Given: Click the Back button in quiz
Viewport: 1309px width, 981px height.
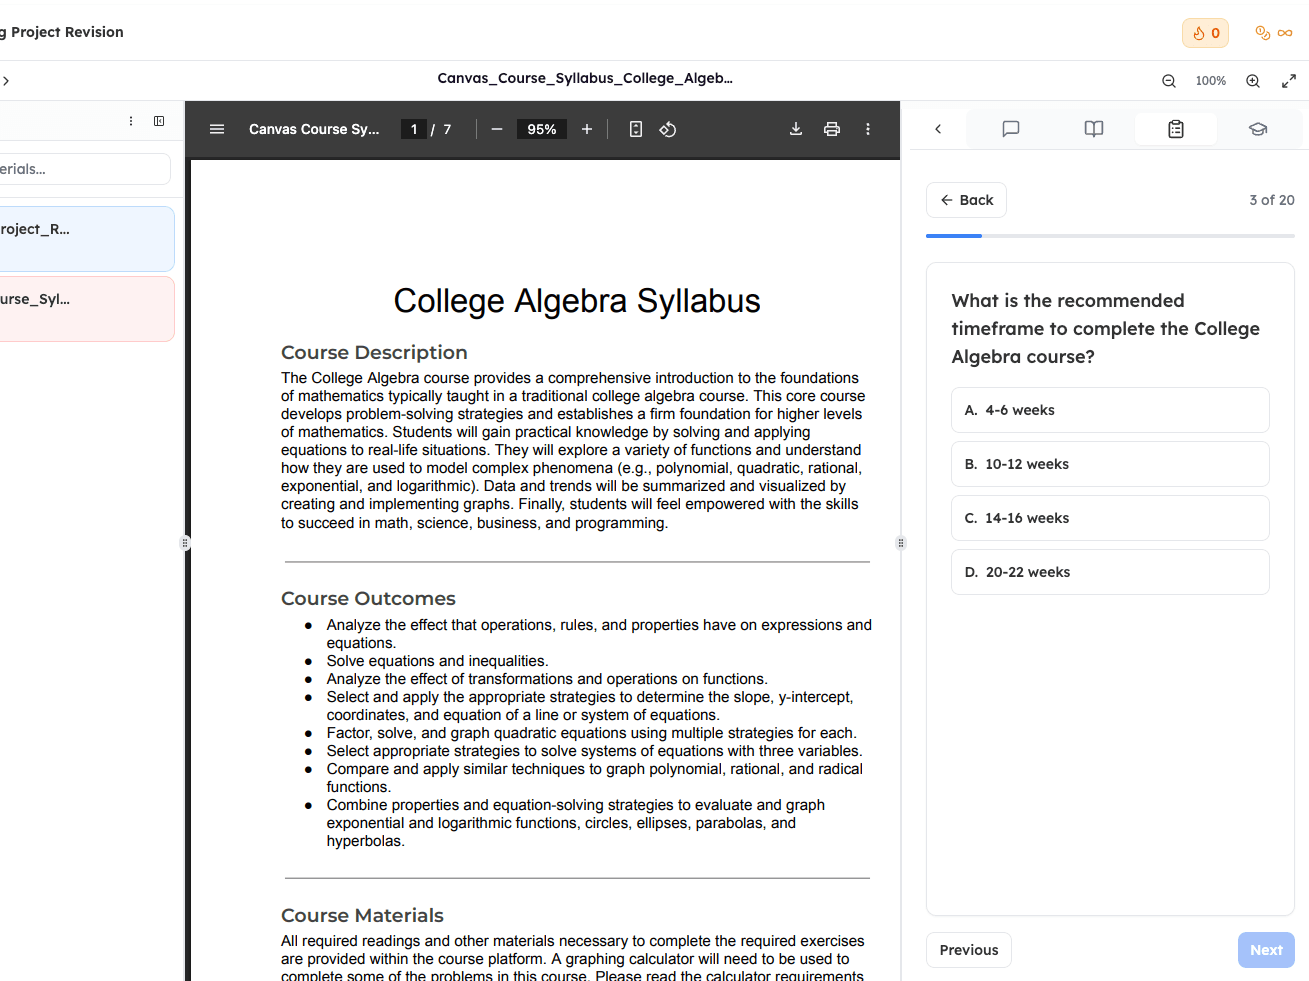Looking at the screenshot, I should [x=966, y=200].
